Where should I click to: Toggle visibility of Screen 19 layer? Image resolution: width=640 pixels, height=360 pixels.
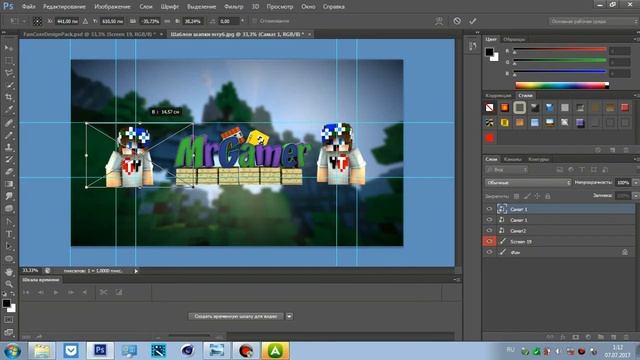click(x=489, y=241)
